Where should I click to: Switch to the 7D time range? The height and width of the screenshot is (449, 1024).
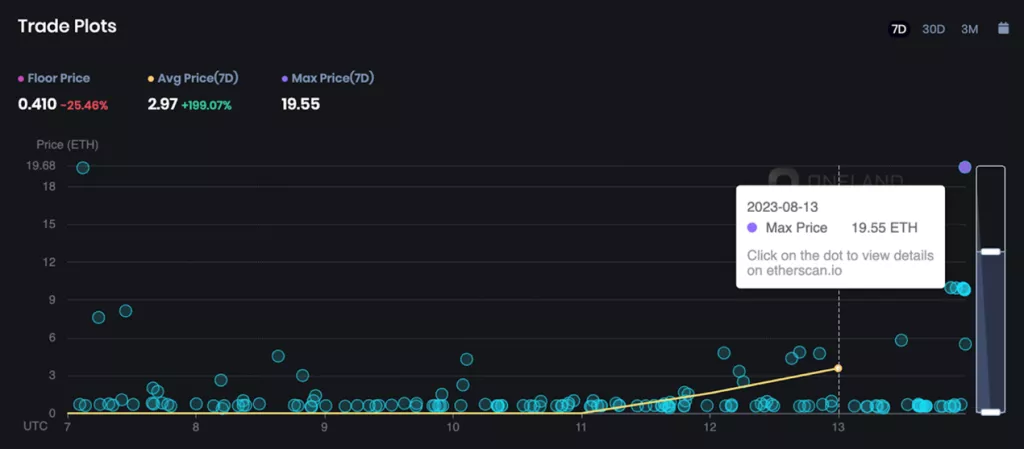[x=898, y=29]
